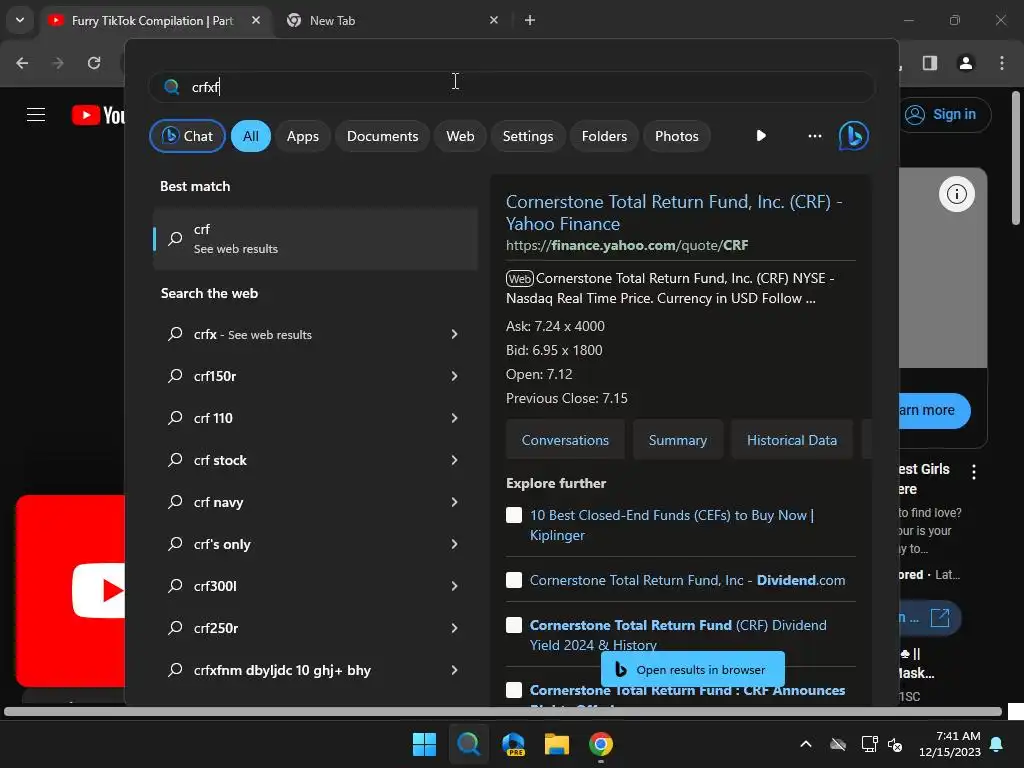Close the New Tab tab
Image resolution: width=1024 pixels, height=768 pixels.
494,20
